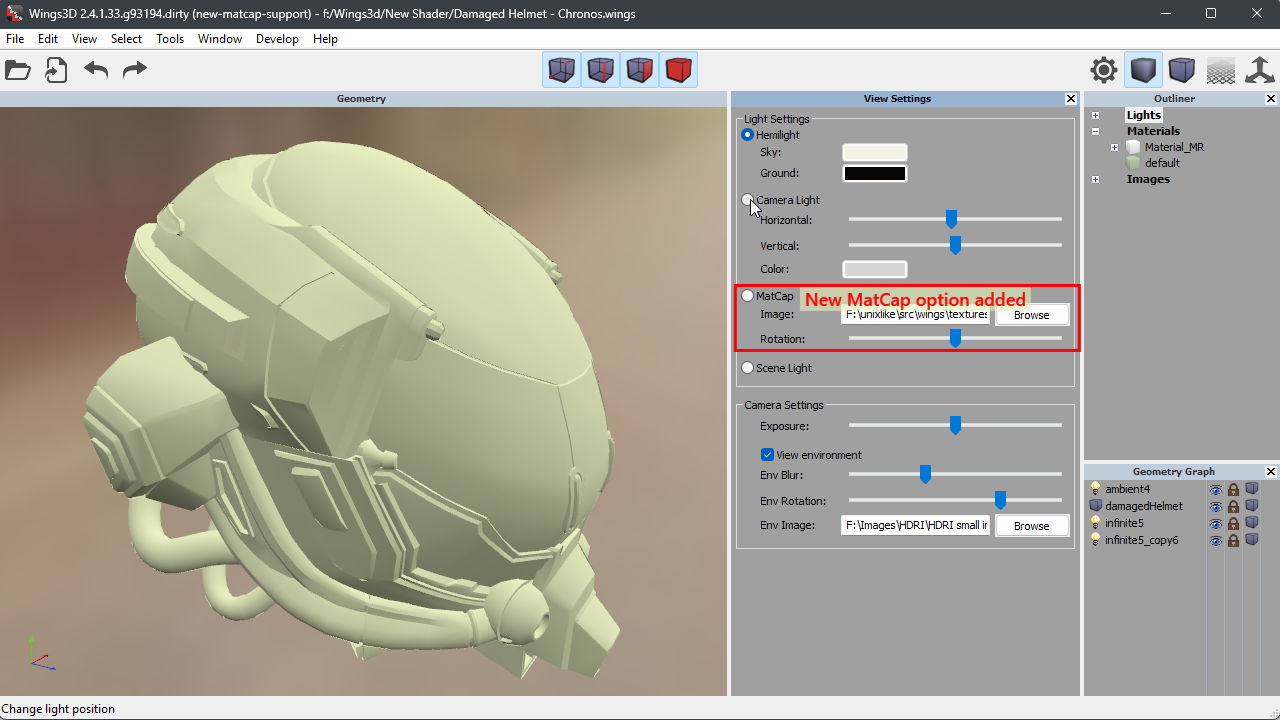Select the Scene Light radio button
Screen dimensions: 1280x720
(x=748, y=368)
